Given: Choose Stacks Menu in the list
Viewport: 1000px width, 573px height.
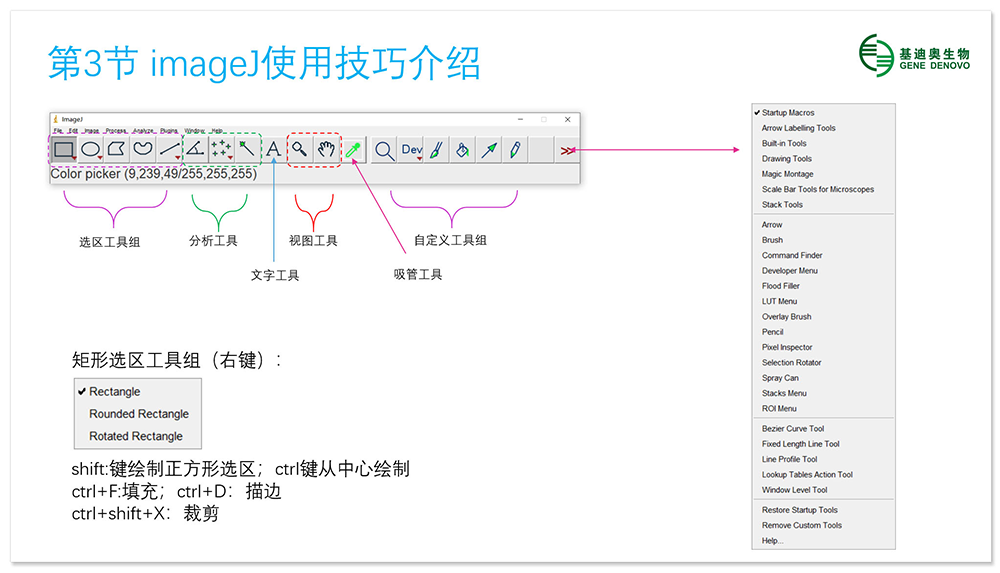Looking at the screenshot, I should point(823,393).
